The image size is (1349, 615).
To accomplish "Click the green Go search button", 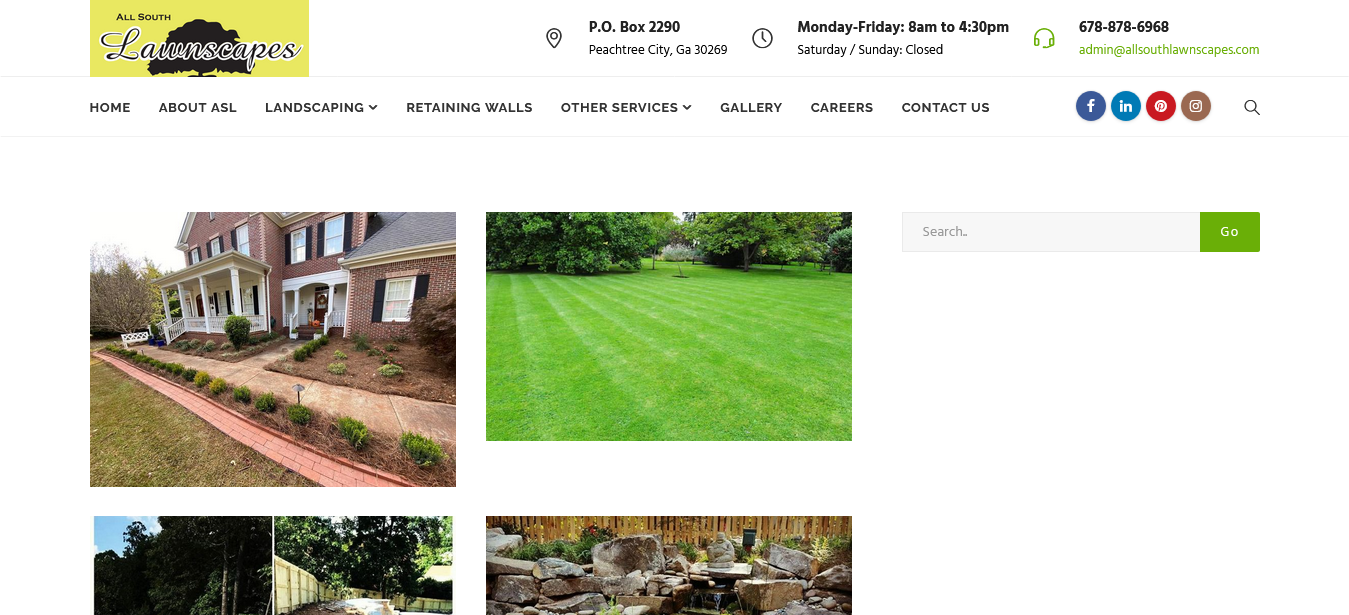I will (x=1229, y=232).
